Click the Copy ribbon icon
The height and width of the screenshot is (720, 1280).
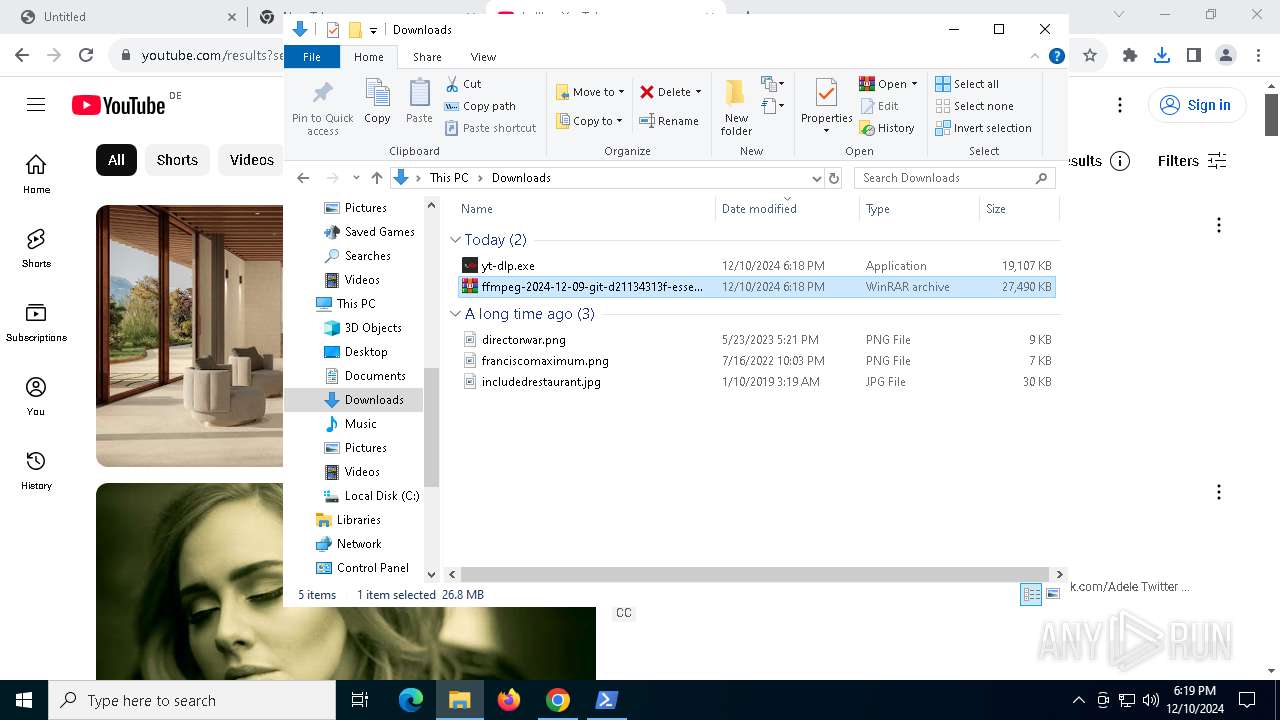tap(377, 102)
